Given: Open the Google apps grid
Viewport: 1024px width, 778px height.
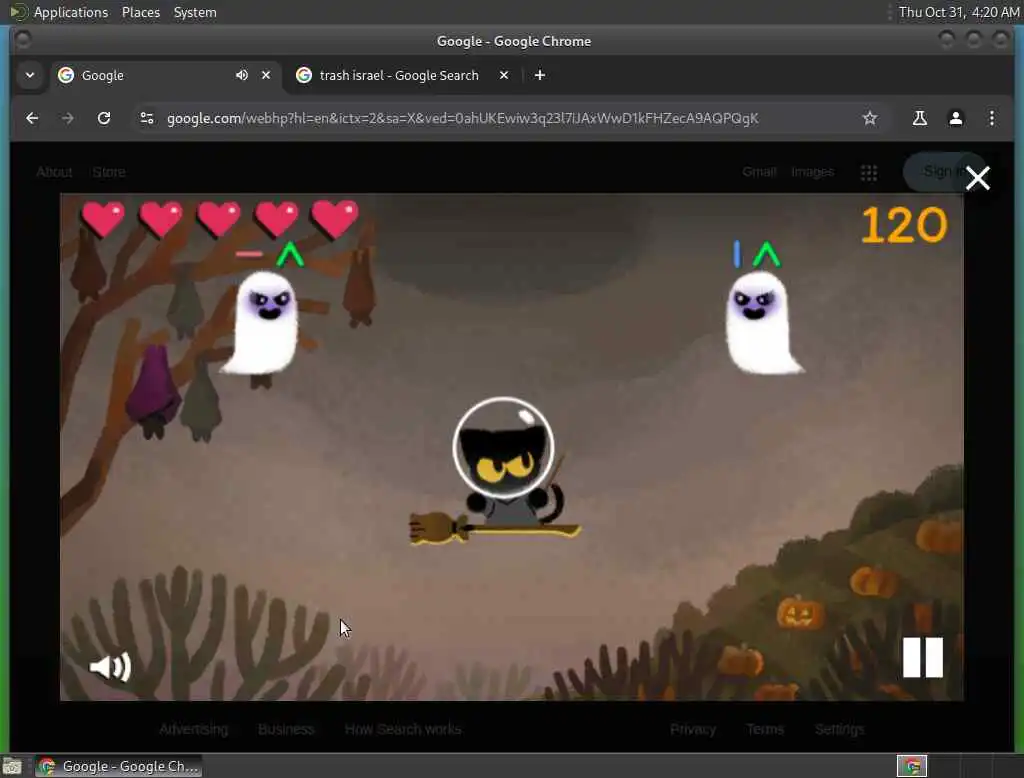Looking at the screenshot, I should [869, 172].
